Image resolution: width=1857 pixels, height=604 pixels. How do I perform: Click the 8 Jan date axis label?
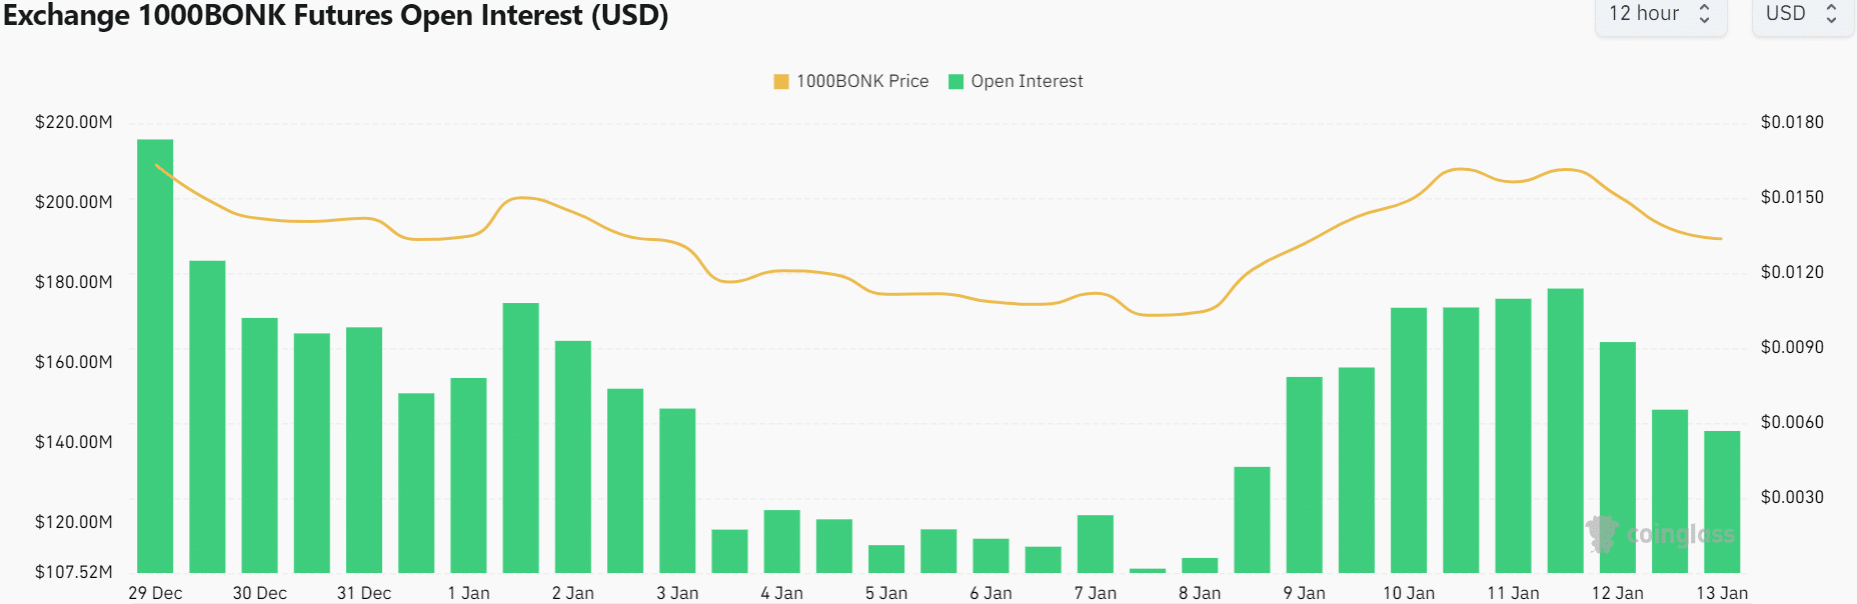pos(1199,593)
